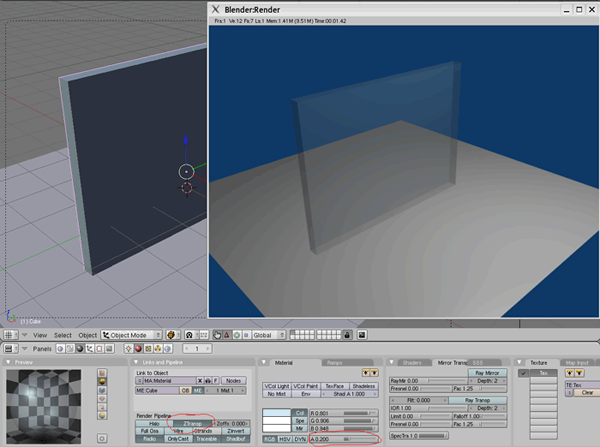Click the Nodes button

pos(236,380)
